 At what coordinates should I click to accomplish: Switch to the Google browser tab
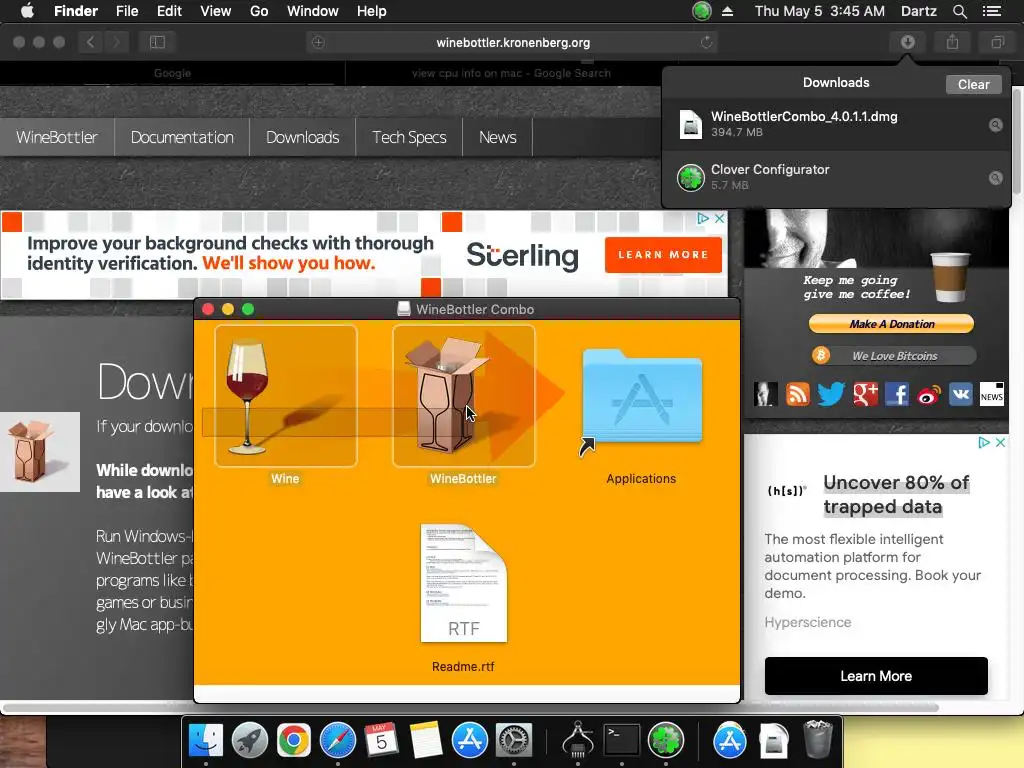(172, 73)
